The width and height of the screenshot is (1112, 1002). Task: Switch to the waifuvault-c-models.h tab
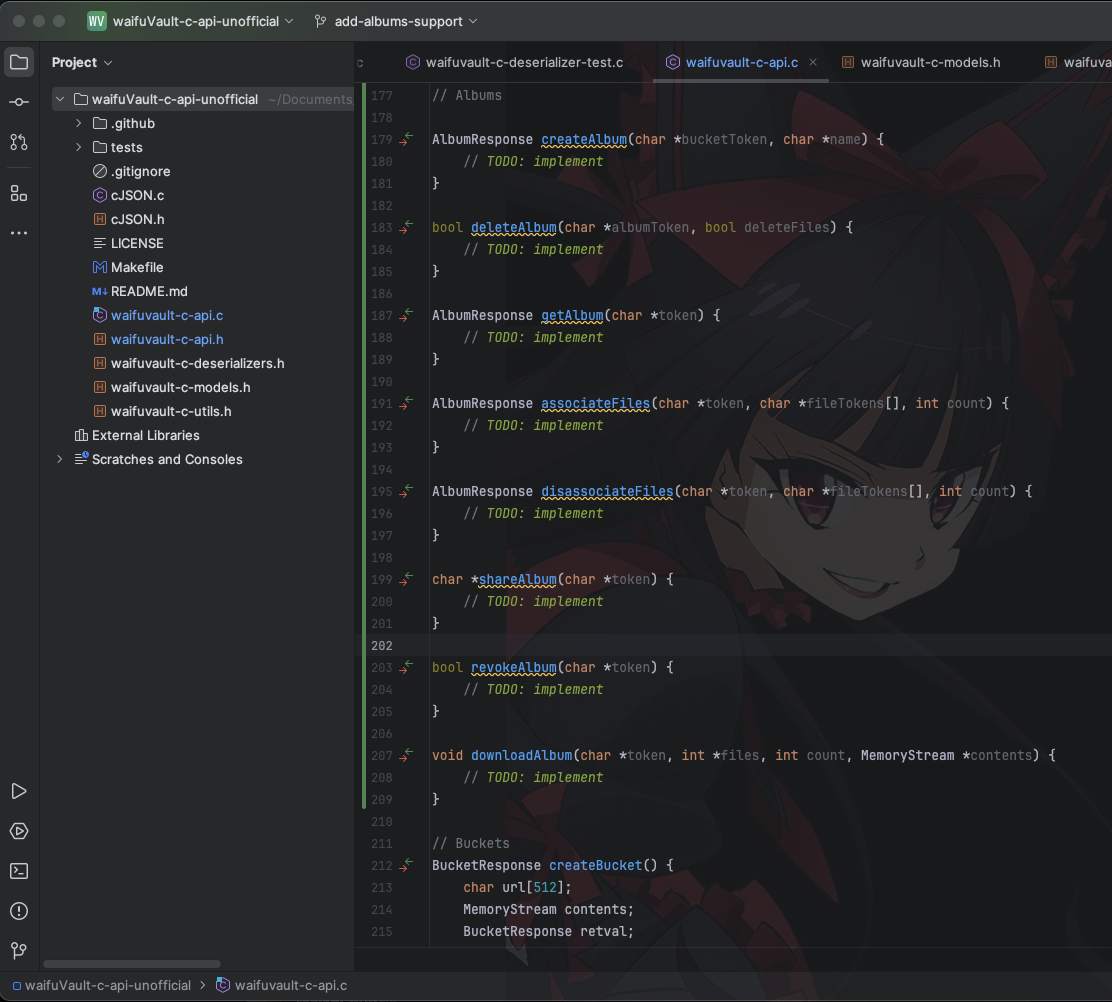[x=921, y=62]
